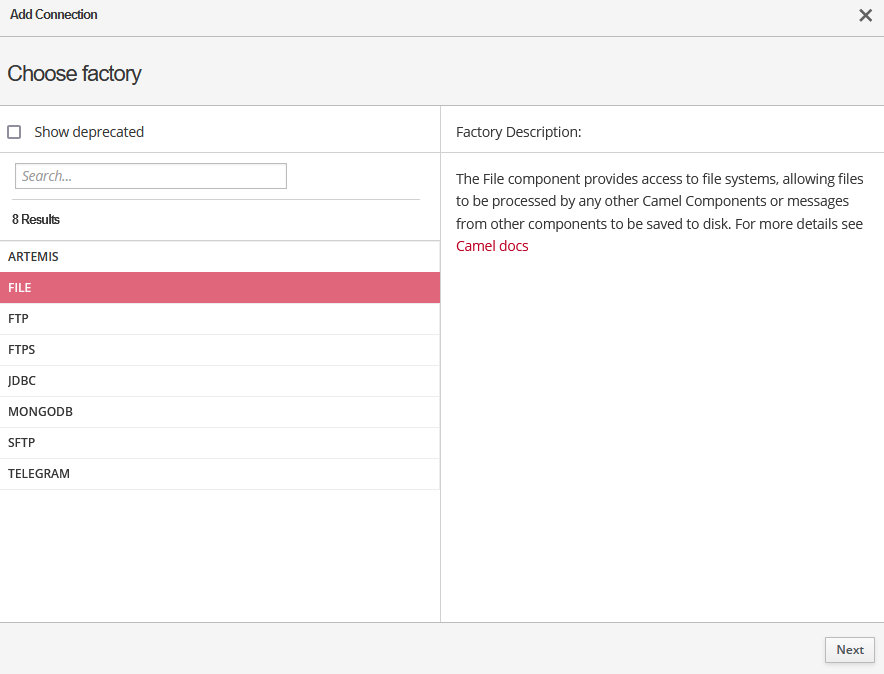Open the Camel docs link
This screenshot has height=674, width=884.
click(491, 245)
